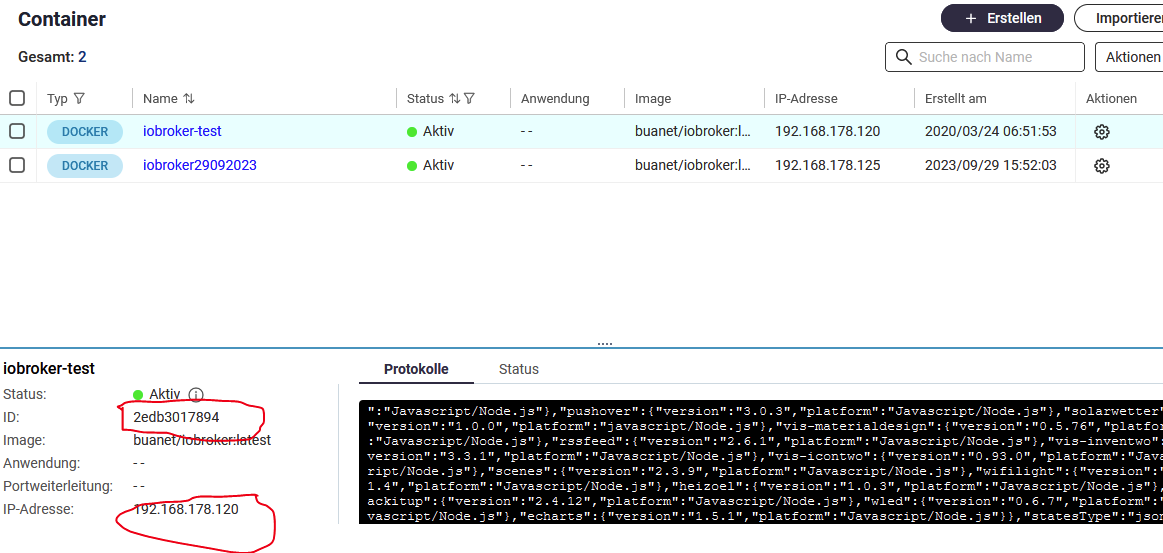Sort by Status column arrows
The image size is (1163, 553).
(455, 99)
